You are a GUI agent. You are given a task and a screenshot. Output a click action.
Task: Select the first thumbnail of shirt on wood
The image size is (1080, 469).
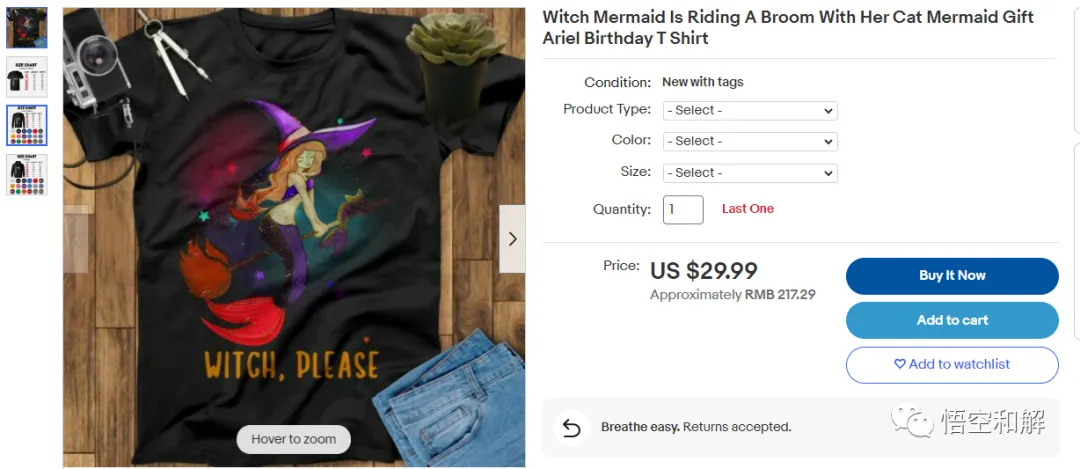[27, 28]
